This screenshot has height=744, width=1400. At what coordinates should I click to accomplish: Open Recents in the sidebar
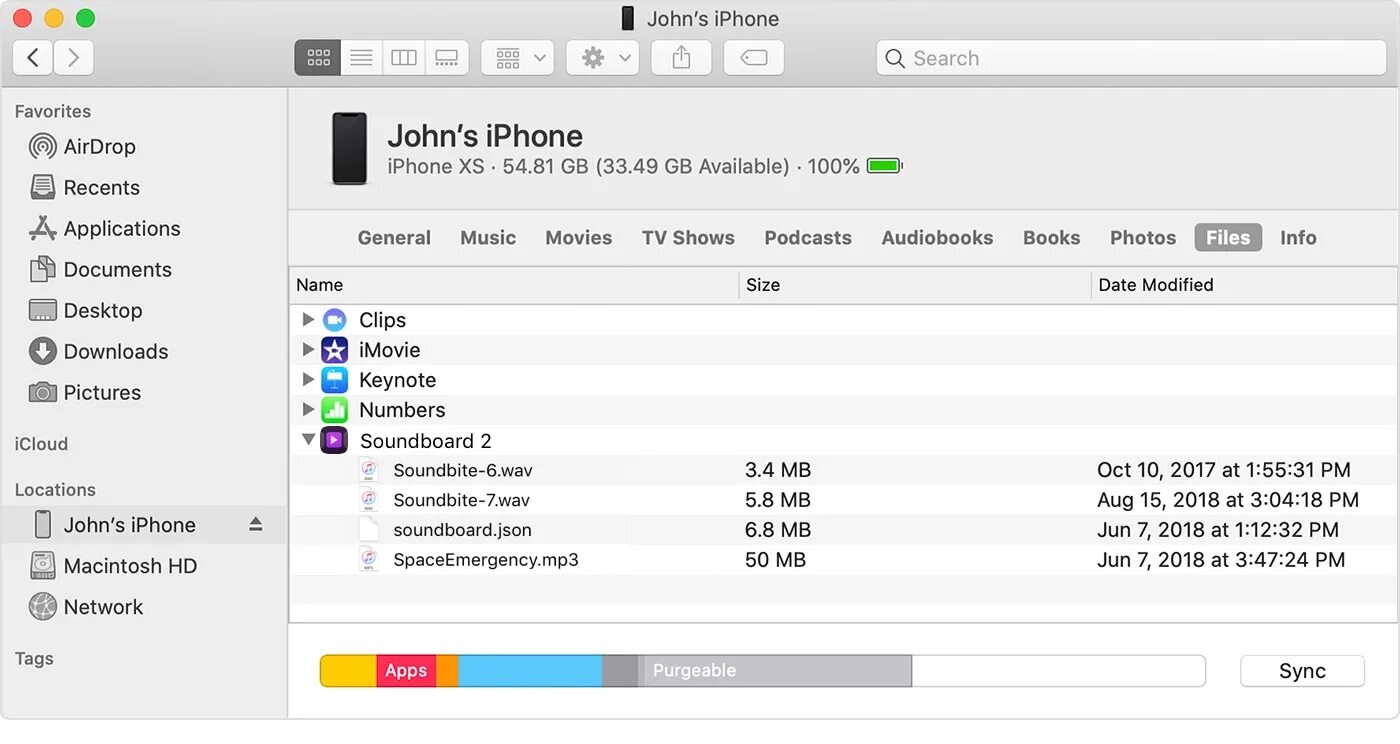[85, 187]
